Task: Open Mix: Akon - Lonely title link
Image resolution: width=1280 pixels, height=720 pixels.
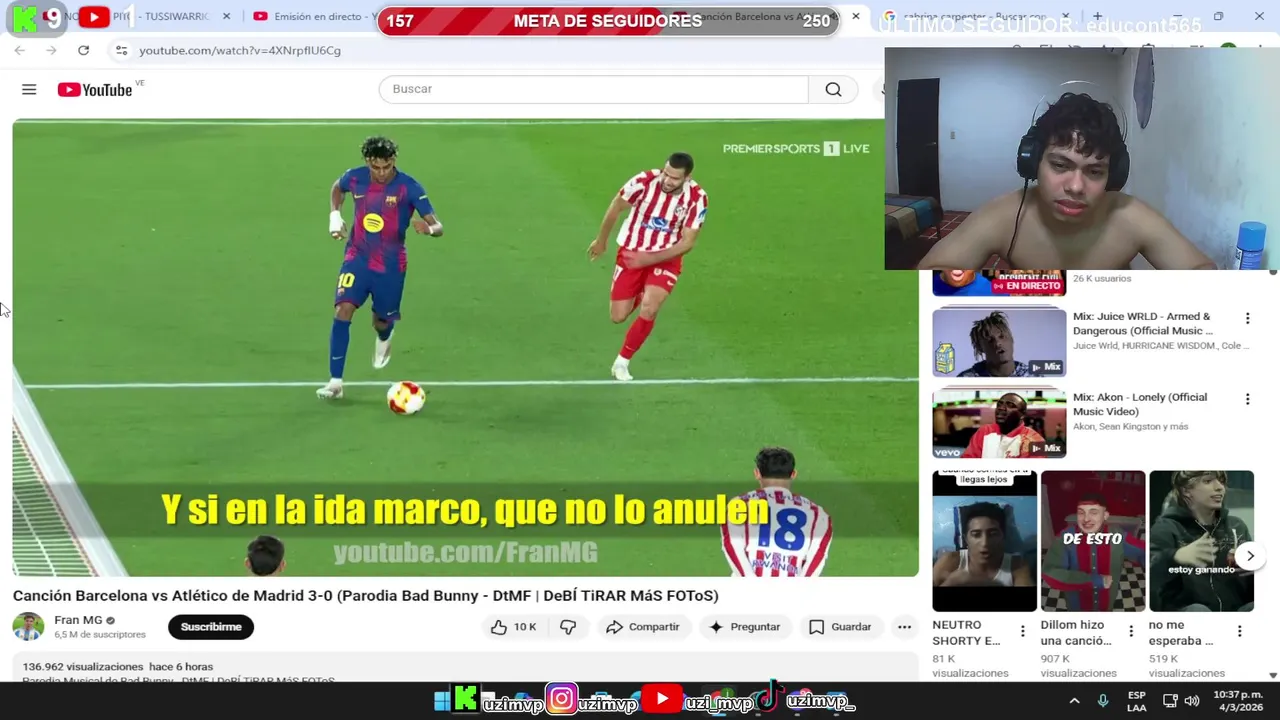Action: click(1140, 404)
